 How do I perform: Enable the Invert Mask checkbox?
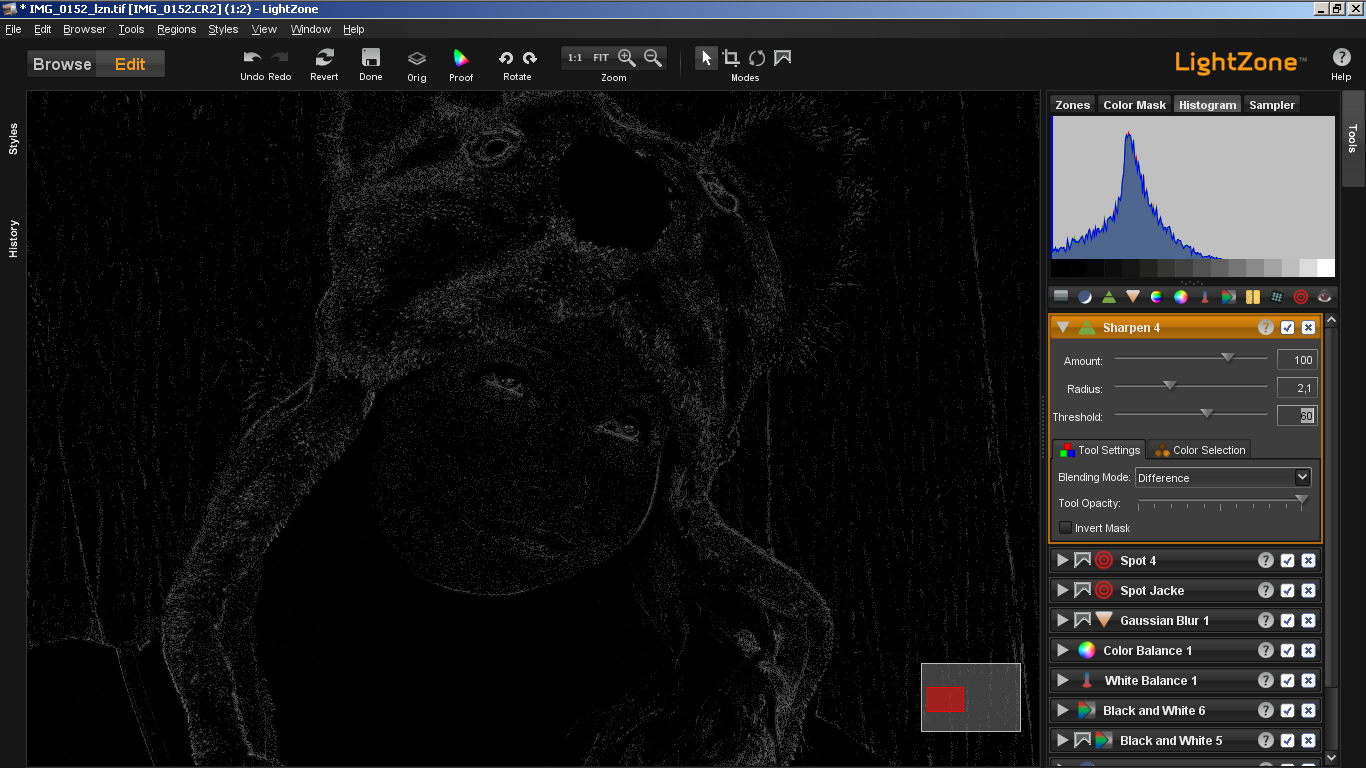click(1066, 528)
